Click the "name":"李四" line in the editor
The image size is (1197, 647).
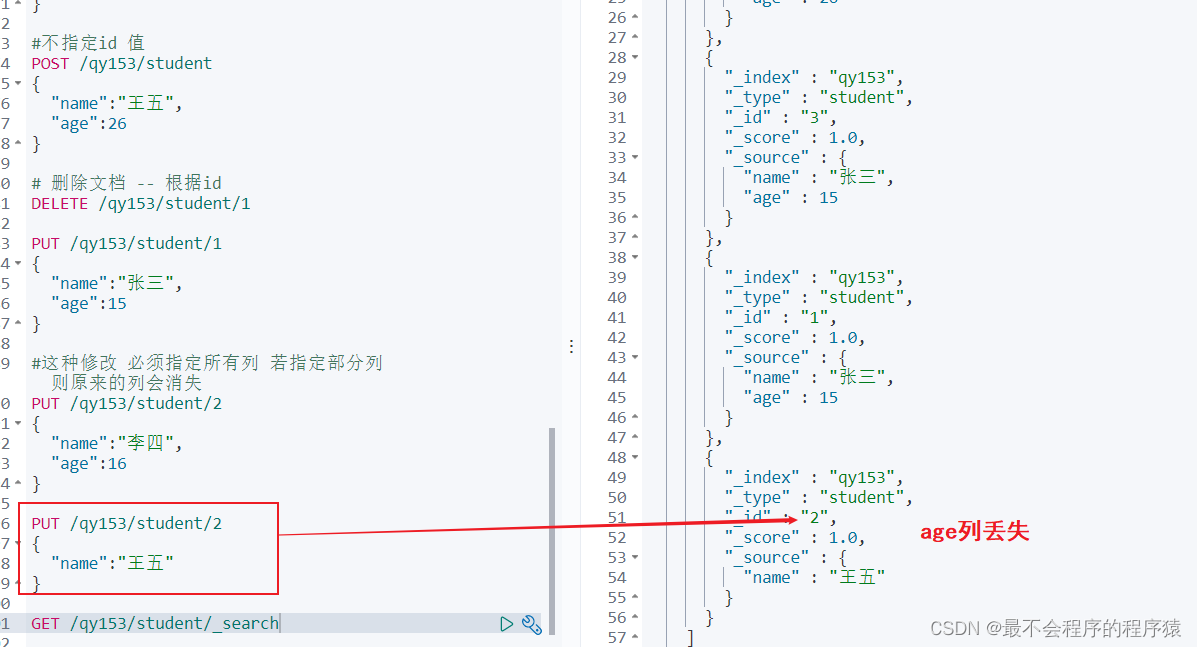(117, 443)
